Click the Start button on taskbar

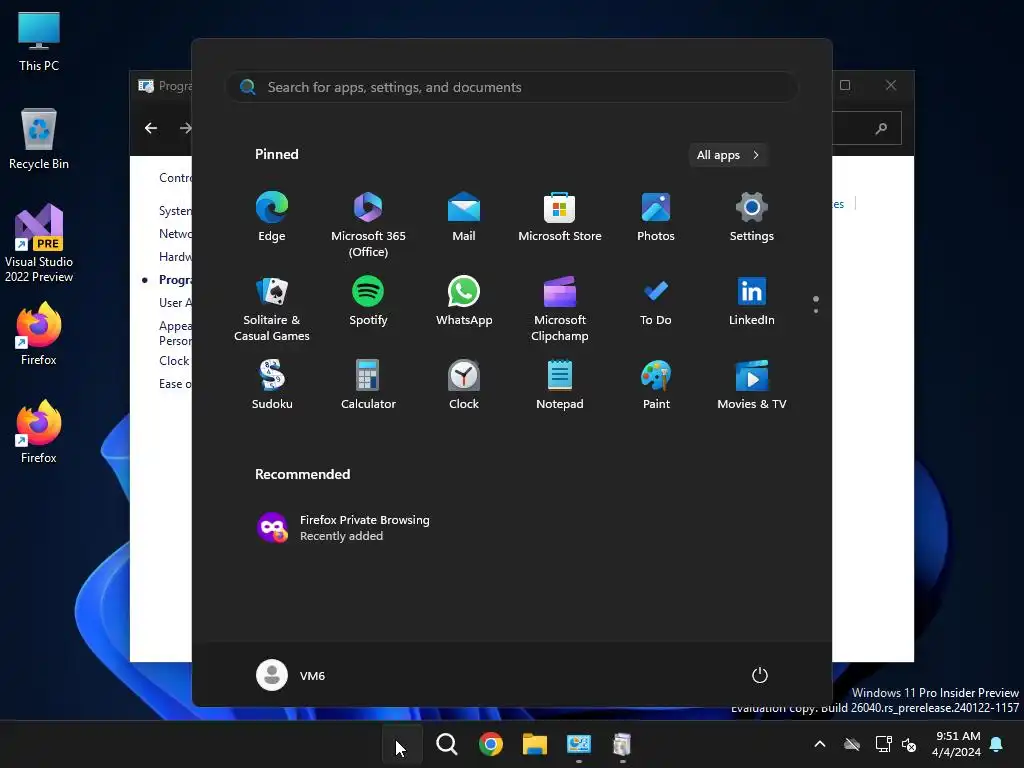(402, 744)
